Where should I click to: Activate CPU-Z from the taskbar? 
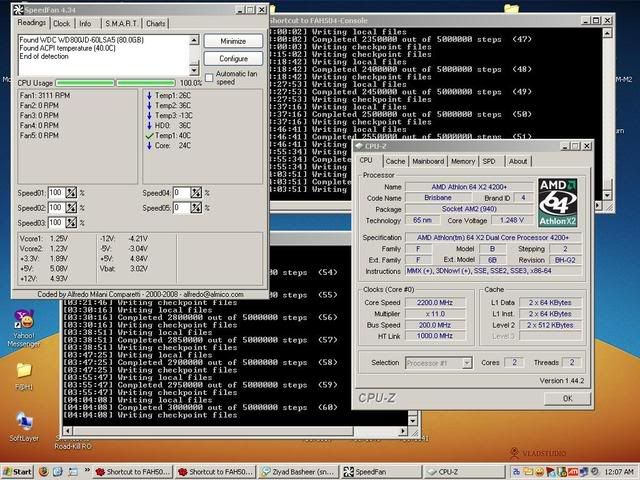tap(463, 472)
